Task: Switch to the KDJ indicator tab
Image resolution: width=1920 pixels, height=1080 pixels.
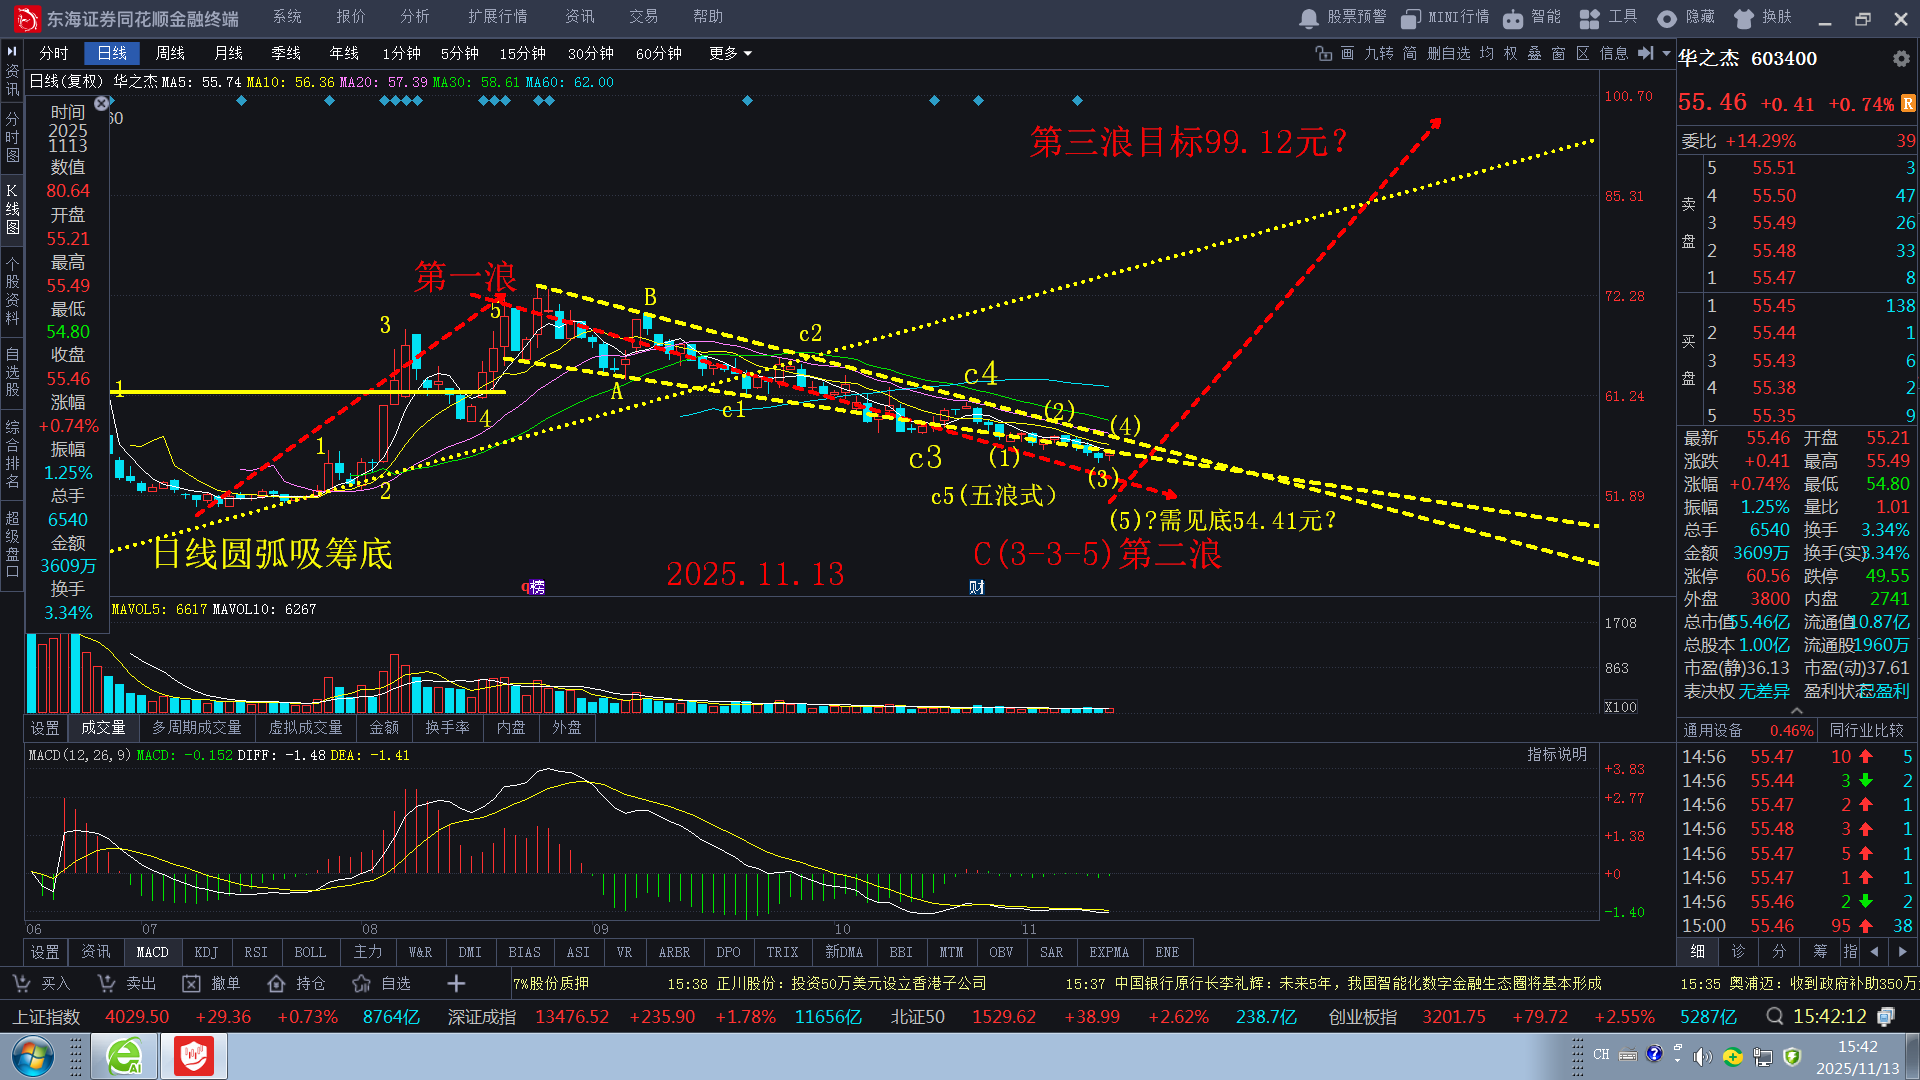Action: [206, 952]
